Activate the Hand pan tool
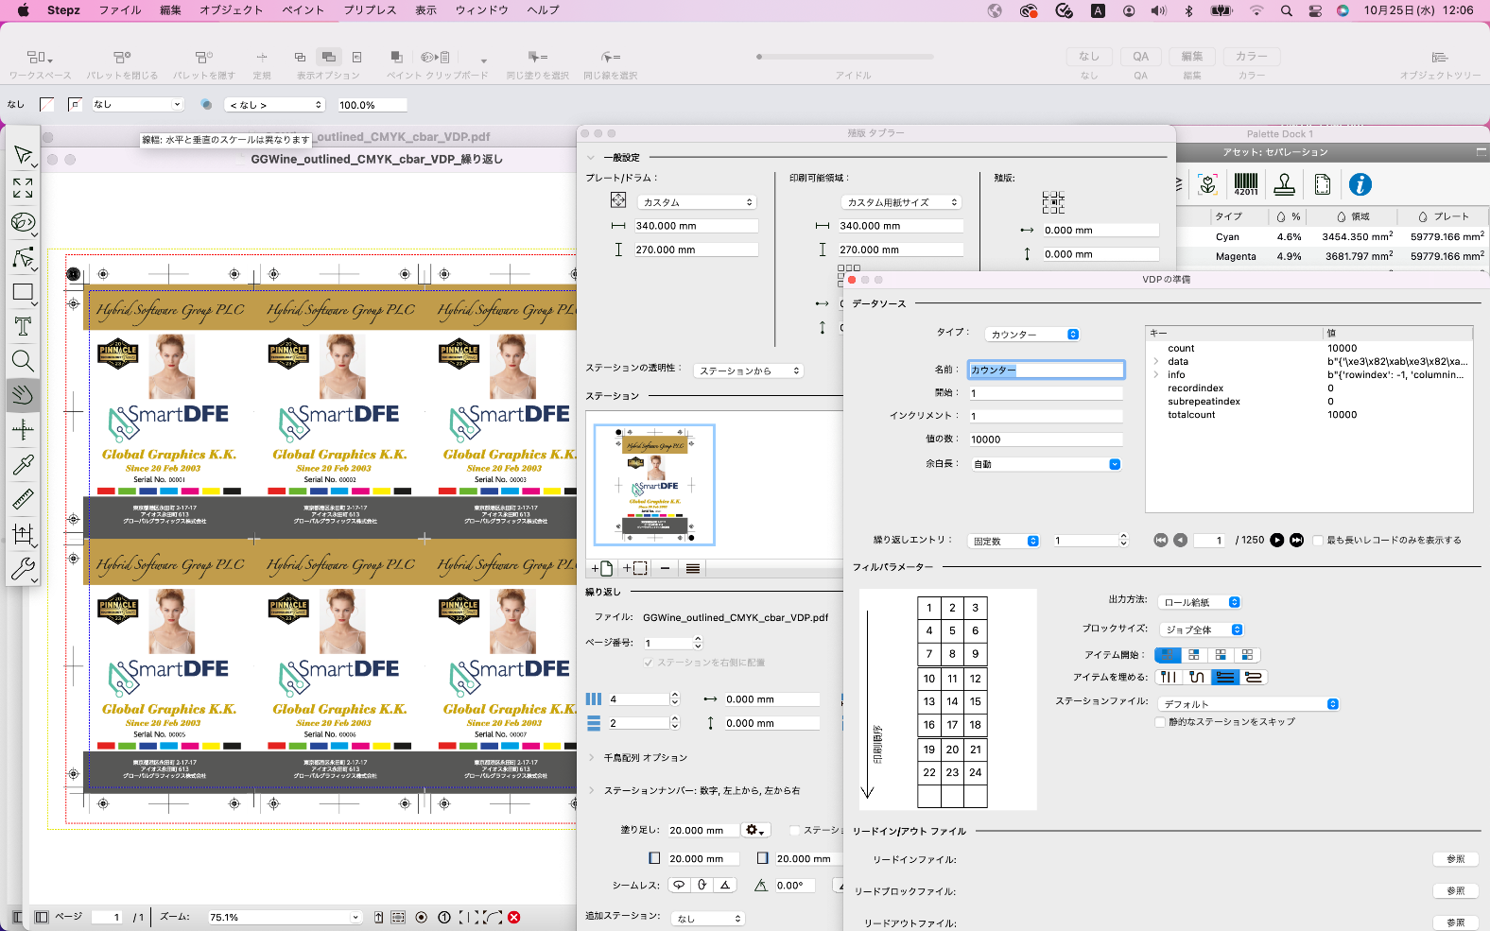This screenshot has width=1490, height=931. (x=23, y=395)
